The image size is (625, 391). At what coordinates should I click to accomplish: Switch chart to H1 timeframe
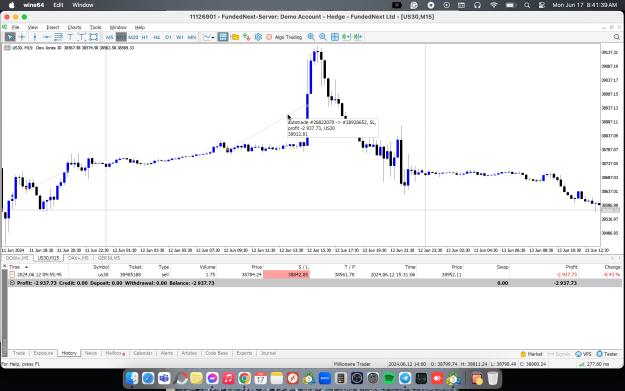pos(145,37)
